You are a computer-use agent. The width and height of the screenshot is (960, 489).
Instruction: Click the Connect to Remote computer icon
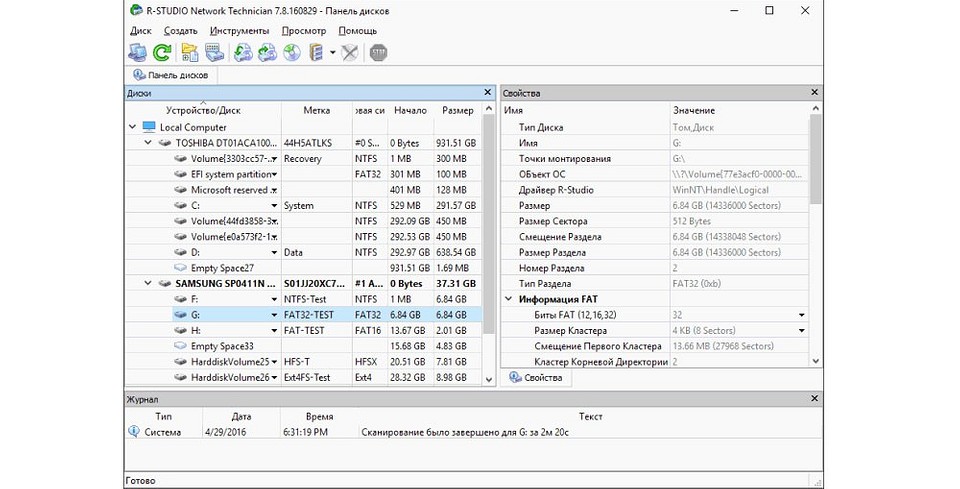click(x=137, y=53)
